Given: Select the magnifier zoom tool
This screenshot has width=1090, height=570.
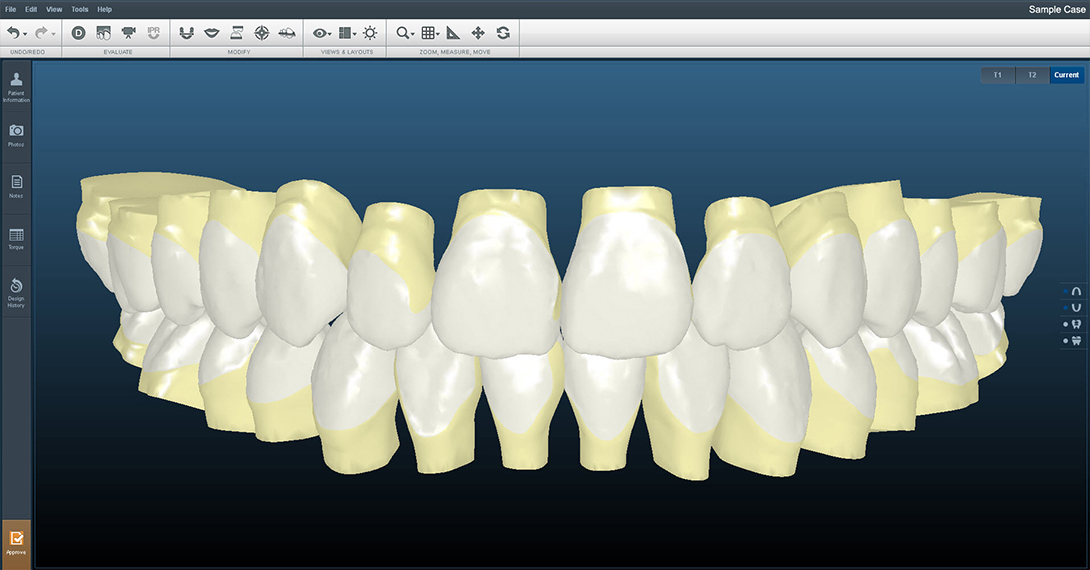Looking at the screenshot, I should click(402, 33).
